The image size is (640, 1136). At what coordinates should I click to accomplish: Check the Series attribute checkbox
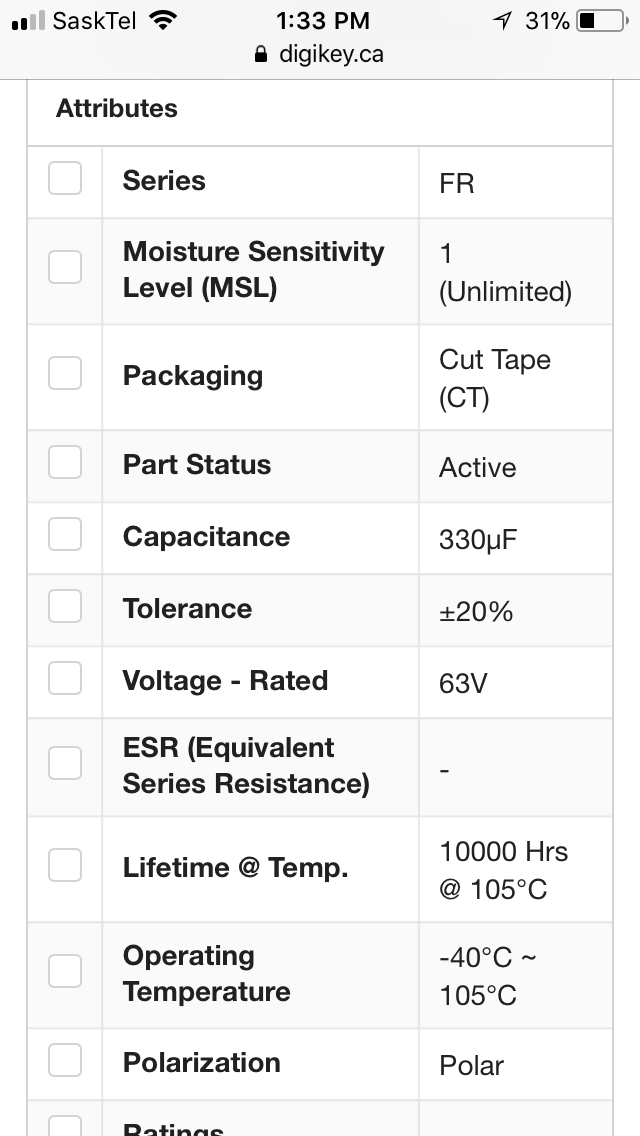(65, 178)
